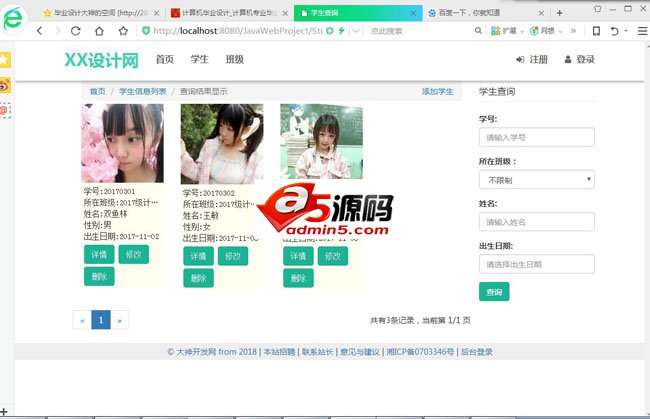Click 详情 for the third student
This screenshot has height=419, width=650.
pyautogui.click(x=298, y=256)
